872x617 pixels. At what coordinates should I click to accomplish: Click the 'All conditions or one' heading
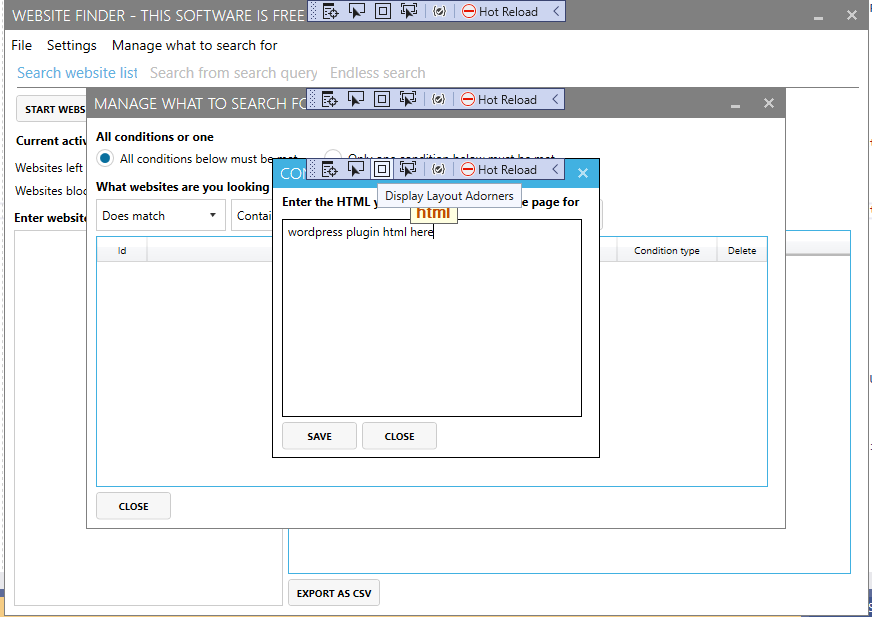pyautogui.click(x=155, y=137)
